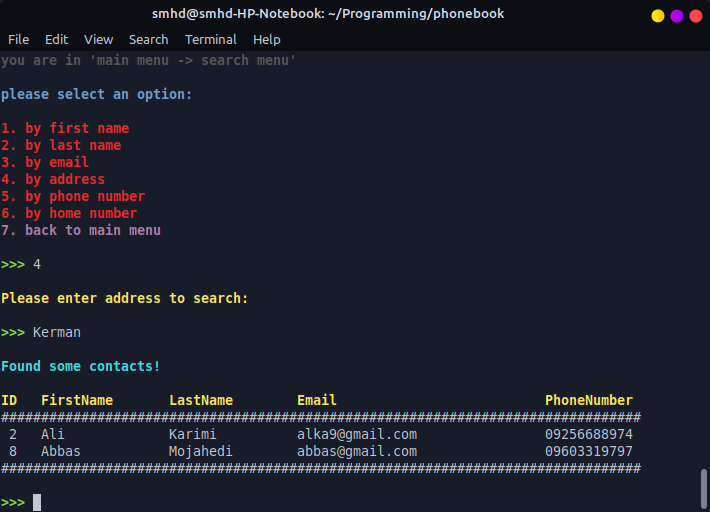710x512 pixels.
Task: Click first name 'Abbas'
Action: click(61, 451)
